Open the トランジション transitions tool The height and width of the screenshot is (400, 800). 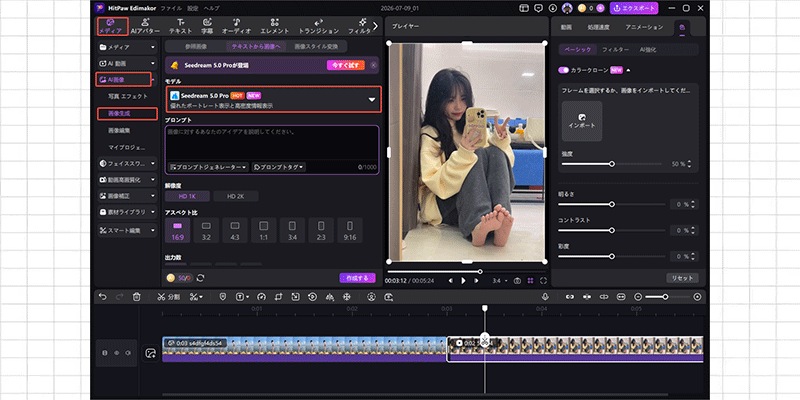click(x=318, y=26)
